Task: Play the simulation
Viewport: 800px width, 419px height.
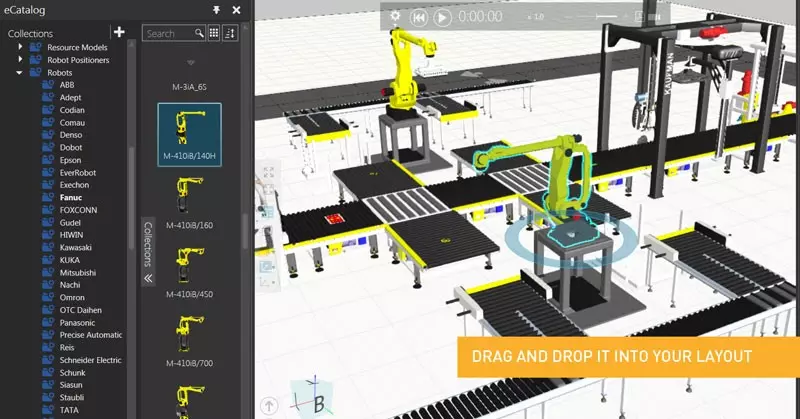Action: (443, 17)
